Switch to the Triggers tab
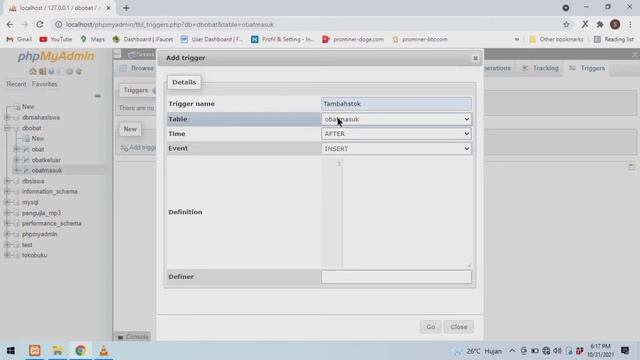 tap(588, 68)
